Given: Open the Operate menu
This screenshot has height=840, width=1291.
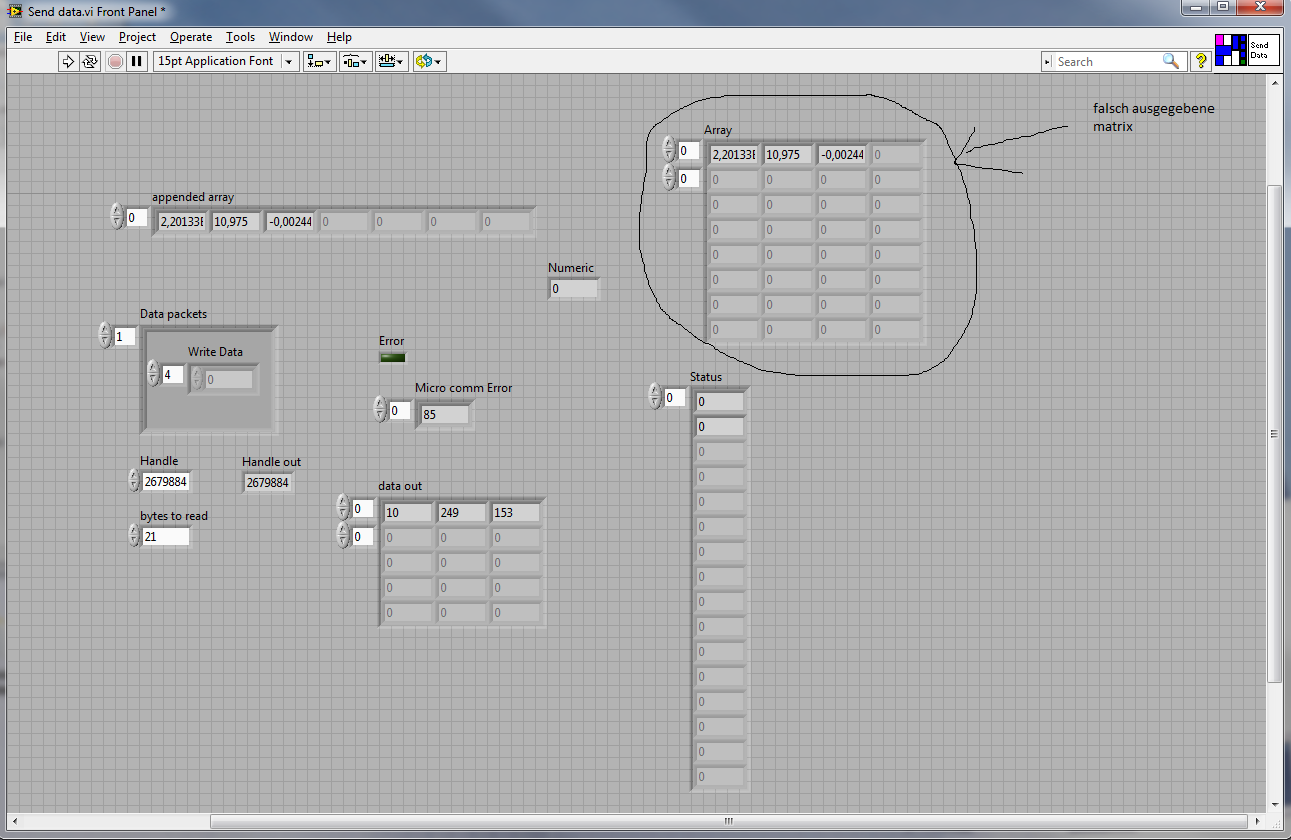Looking at the screenshot, I should coord(190,37).
